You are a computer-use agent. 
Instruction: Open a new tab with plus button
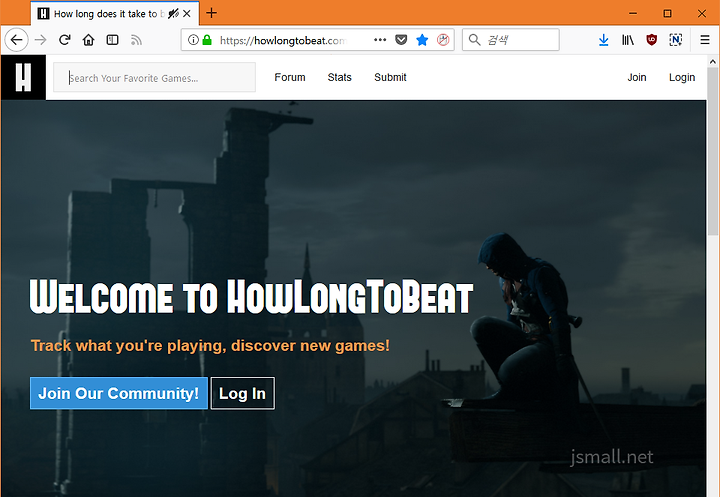pos(211,13)
